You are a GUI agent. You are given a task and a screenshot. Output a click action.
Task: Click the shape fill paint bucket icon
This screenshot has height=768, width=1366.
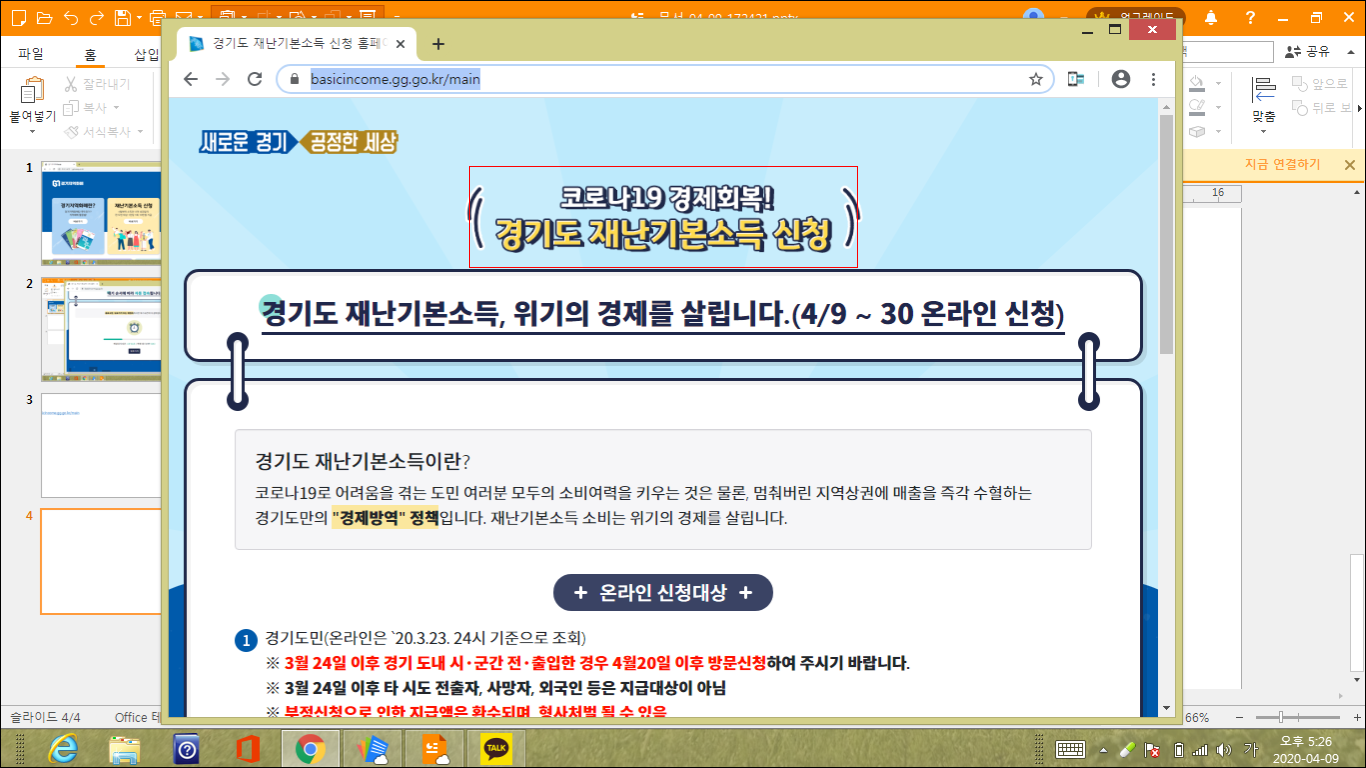click(x=1197, y=83)
